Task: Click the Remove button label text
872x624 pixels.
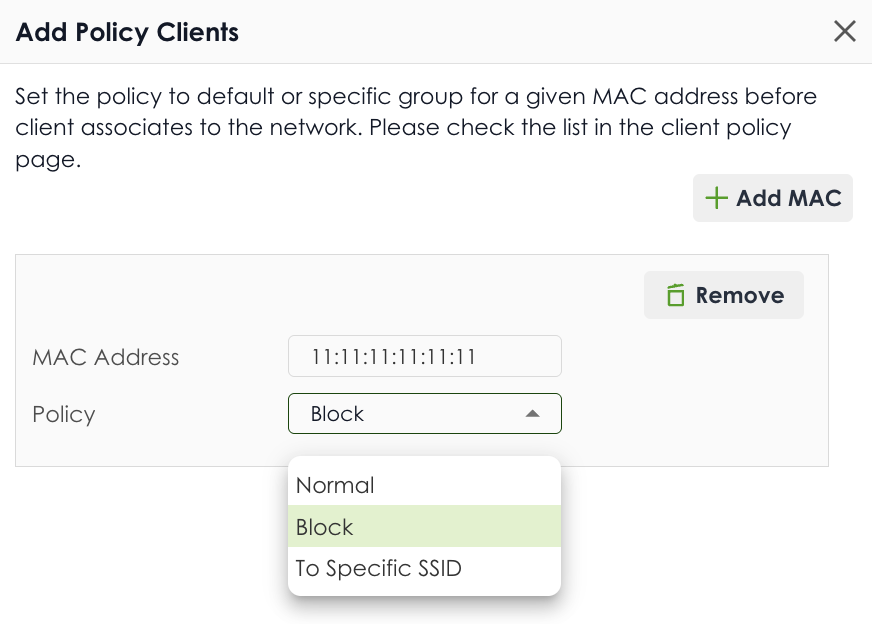Action: [740, 295]
